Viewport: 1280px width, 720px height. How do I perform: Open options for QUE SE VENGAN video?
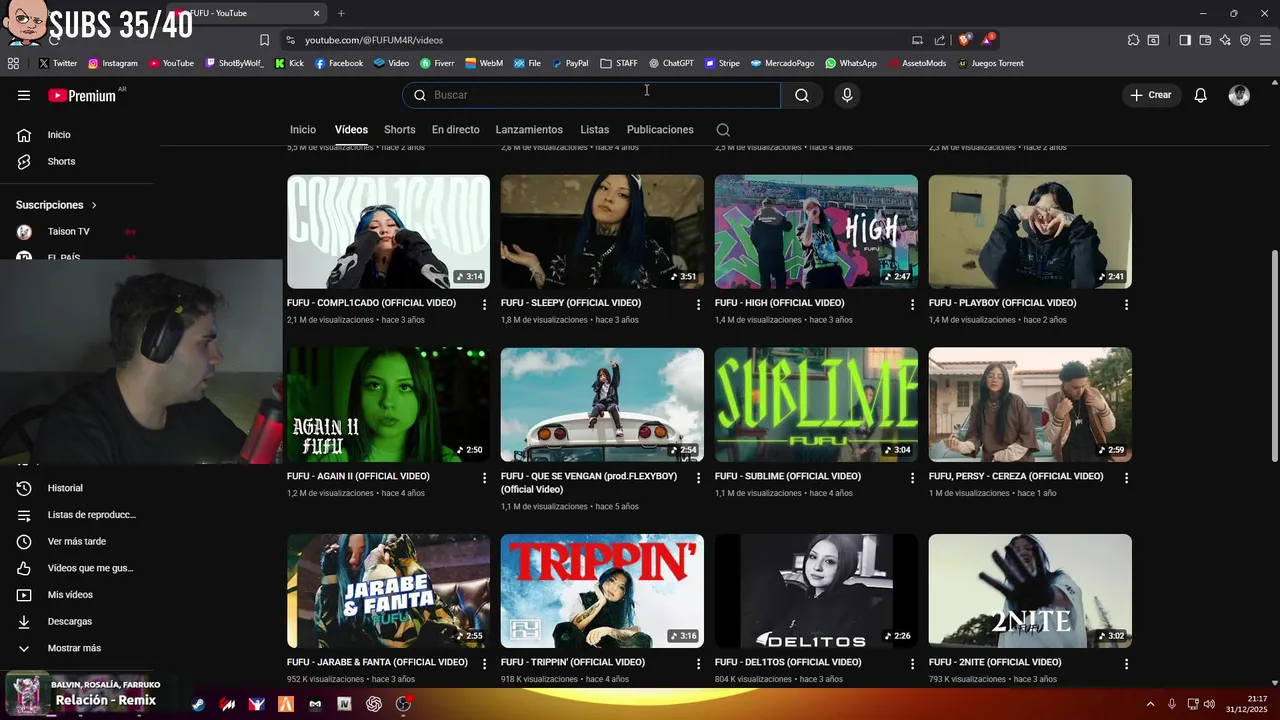click(699, 478)
